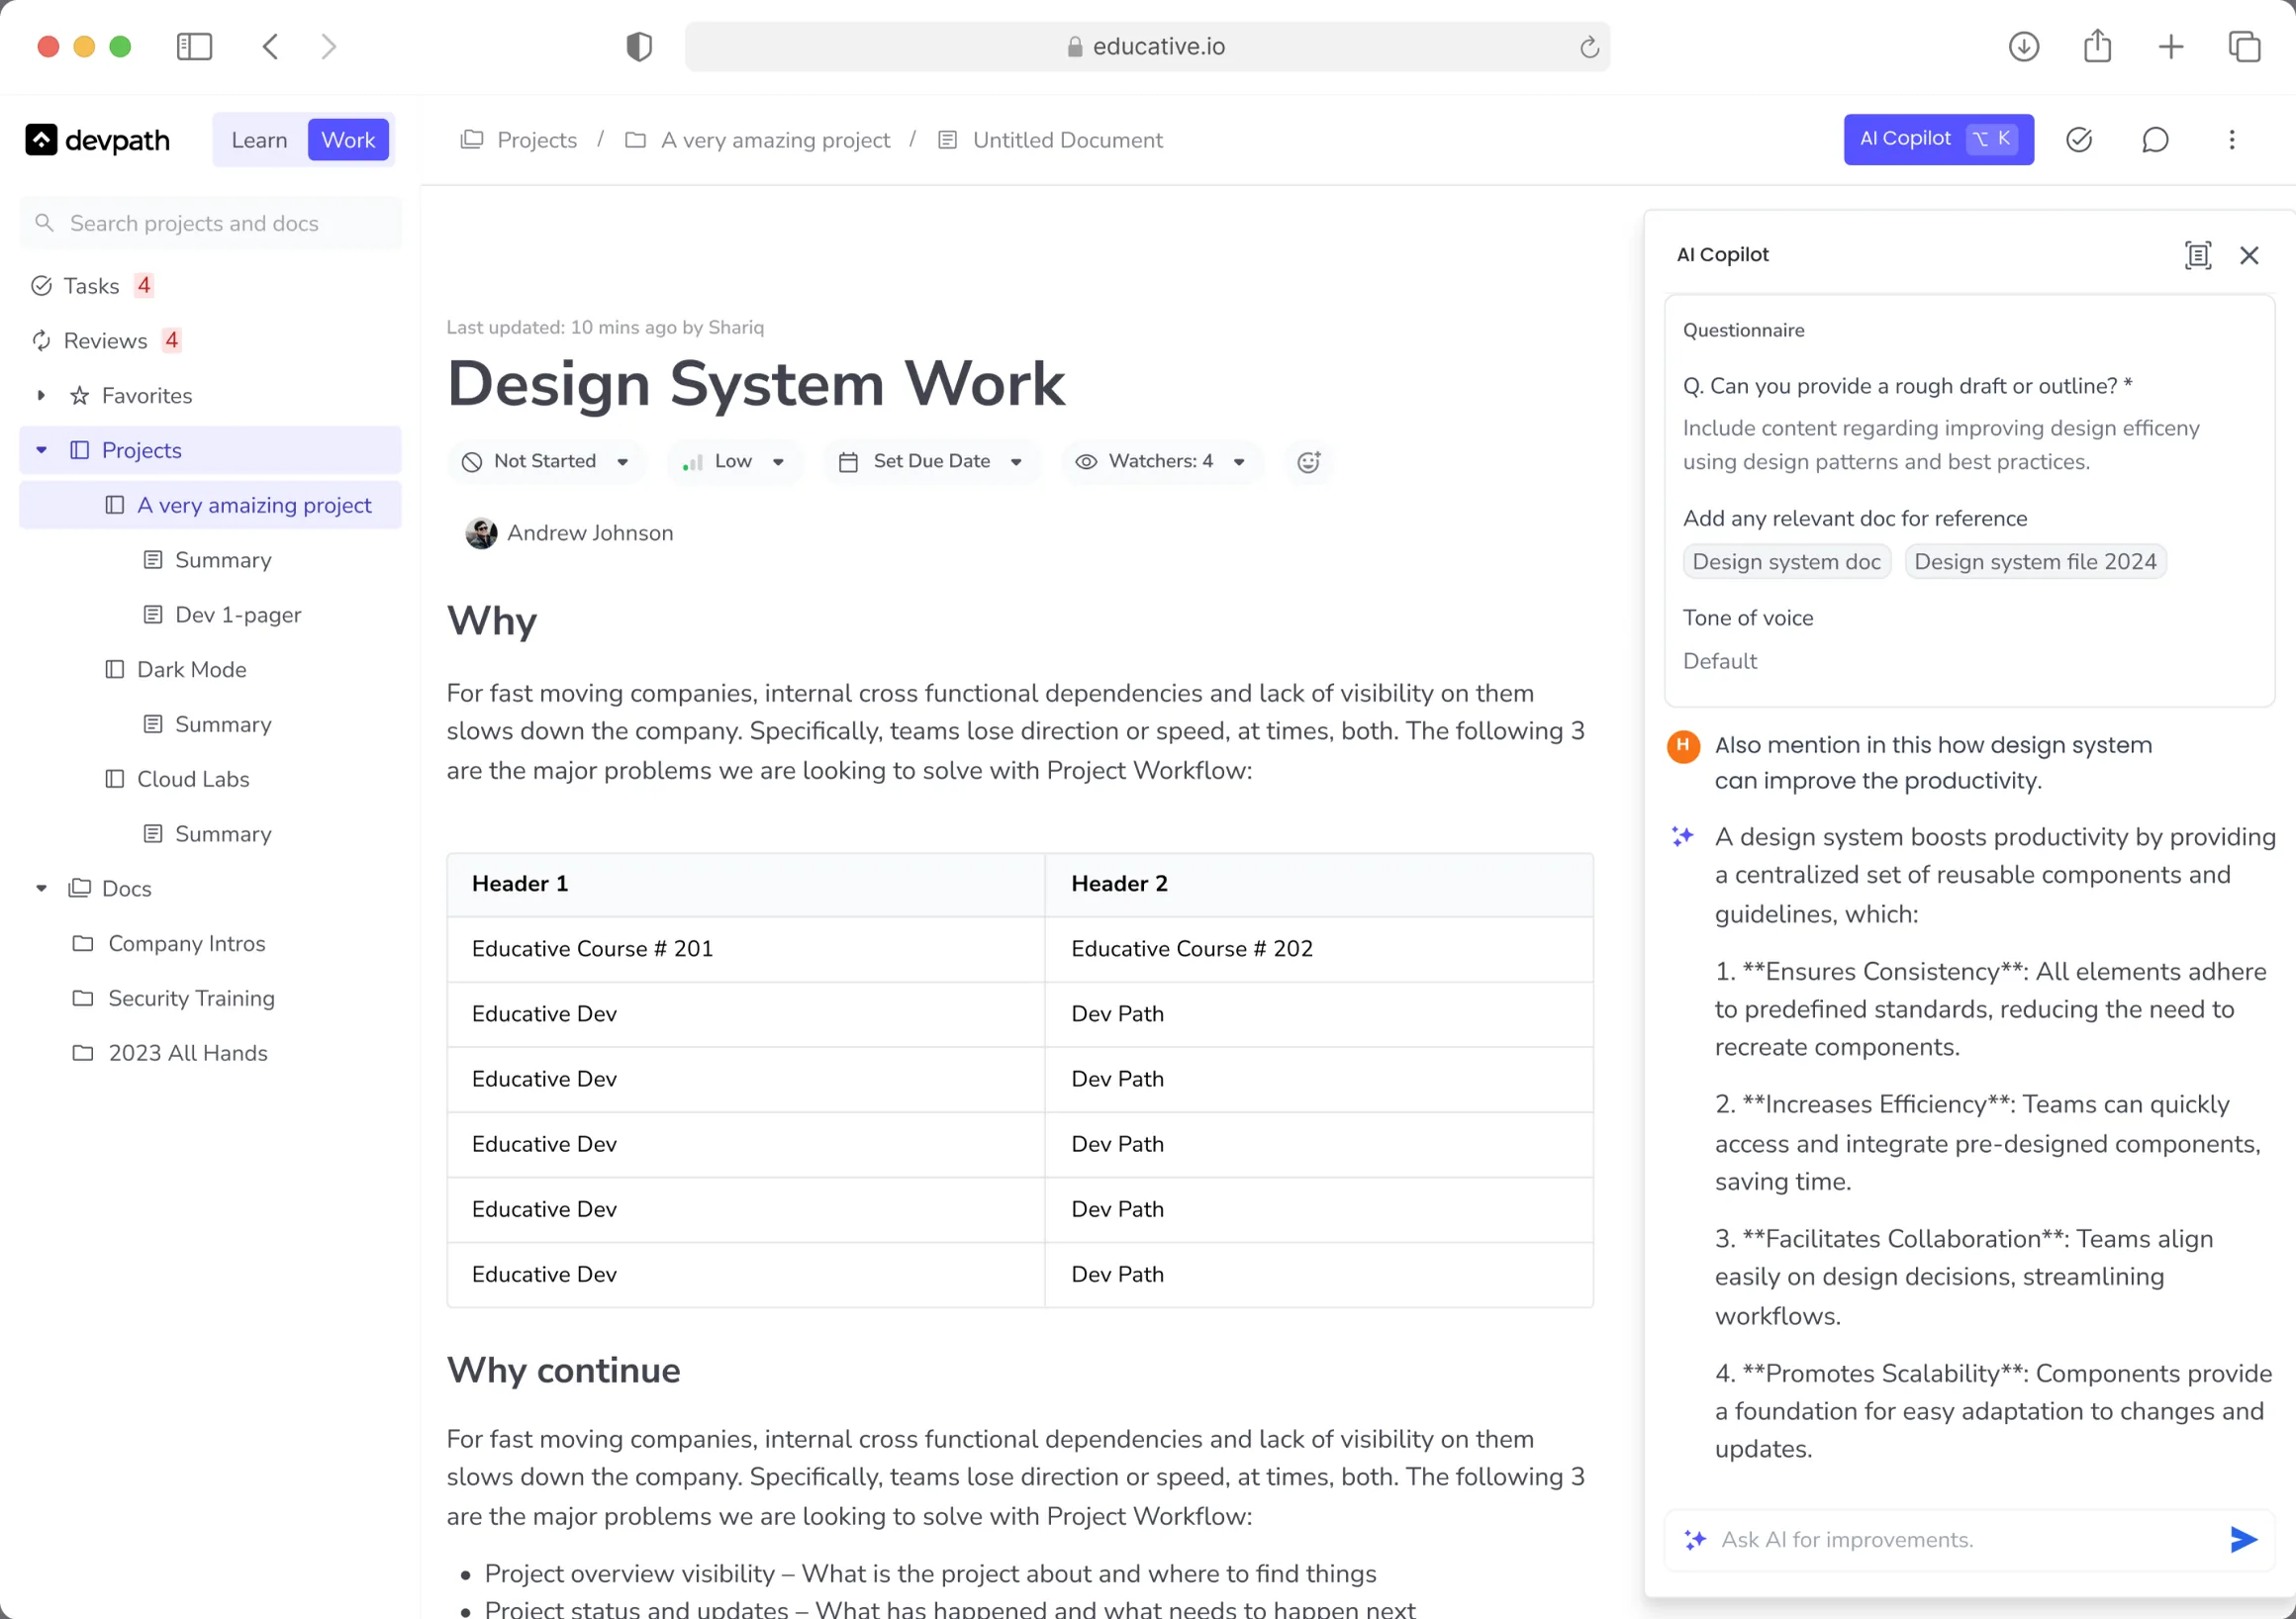The width and height of the screenshot is (2296, 1619).
Task: Open a new browser tab
Action: pos(2170,46)
